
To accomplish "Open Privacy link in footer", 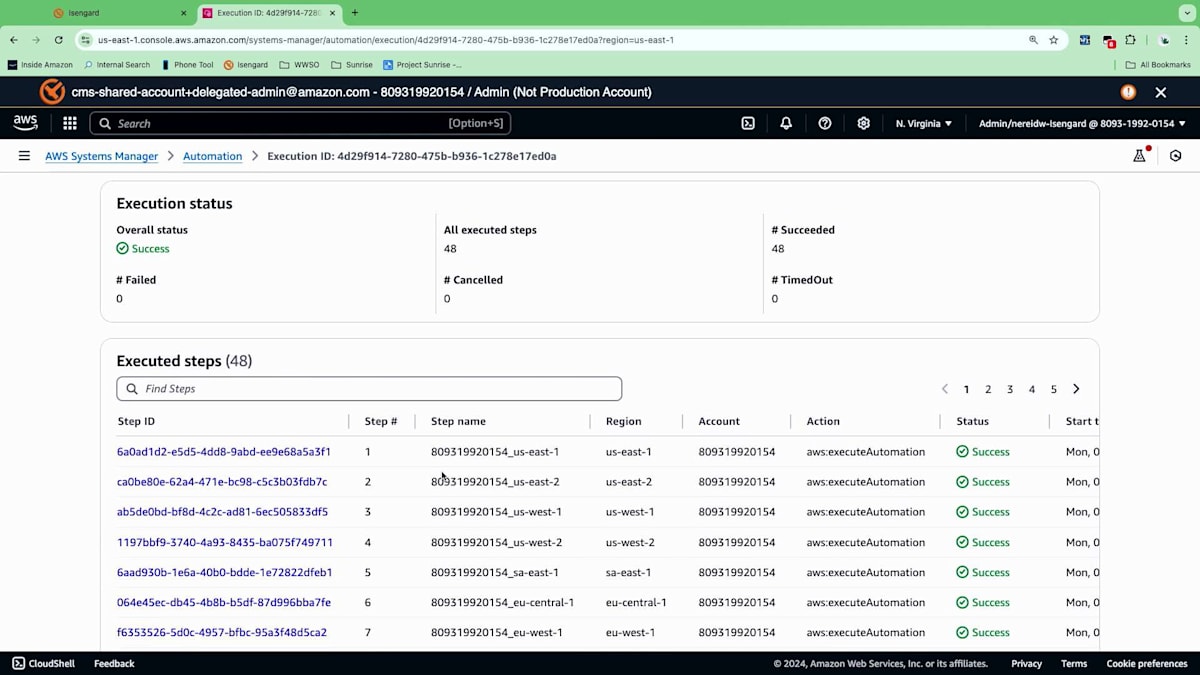I will click(1026, 663).
